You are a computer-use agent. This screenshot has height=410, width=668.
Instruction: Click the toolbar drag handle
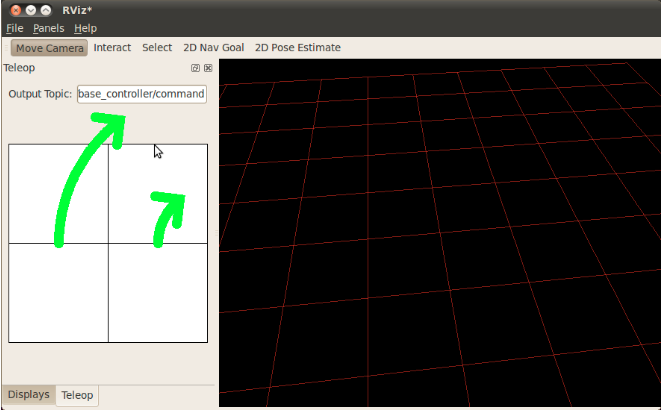[x=6, y=48]
